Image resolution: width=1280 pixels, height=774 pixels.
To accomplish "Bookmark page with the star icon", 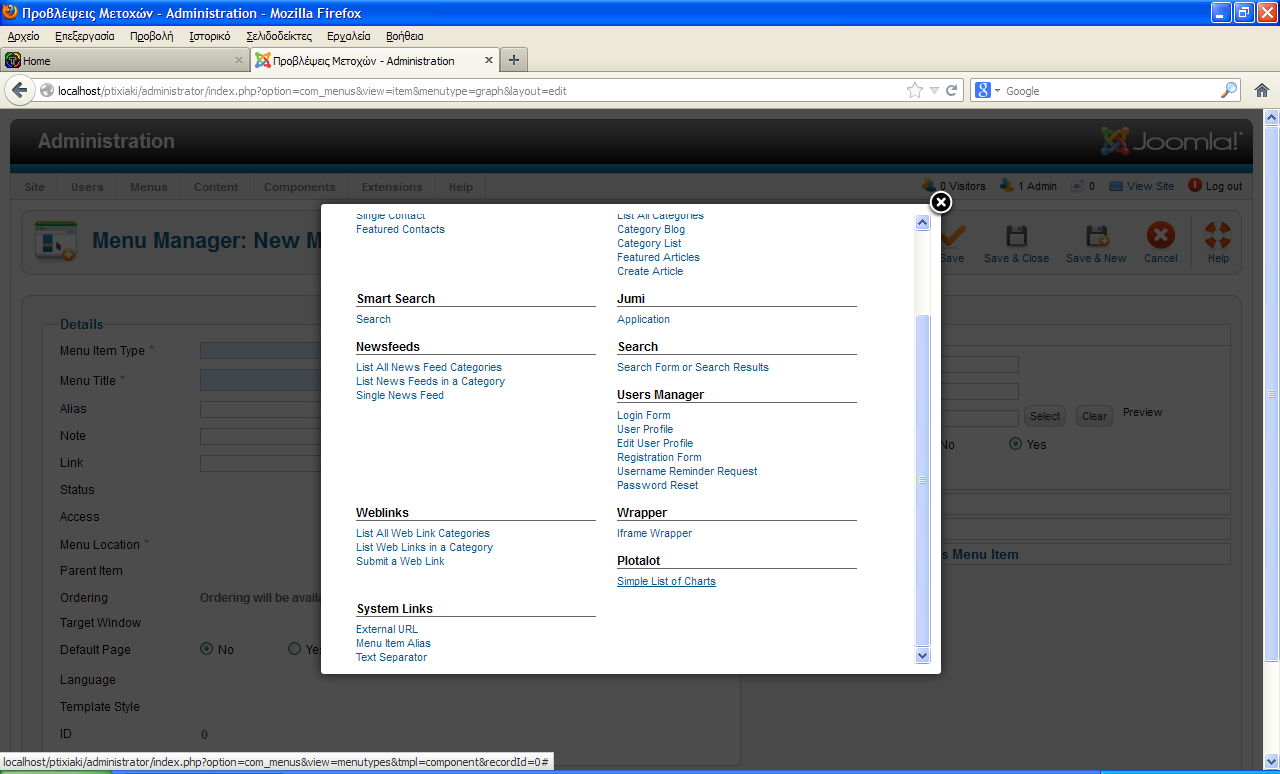I will click(915, 90).
